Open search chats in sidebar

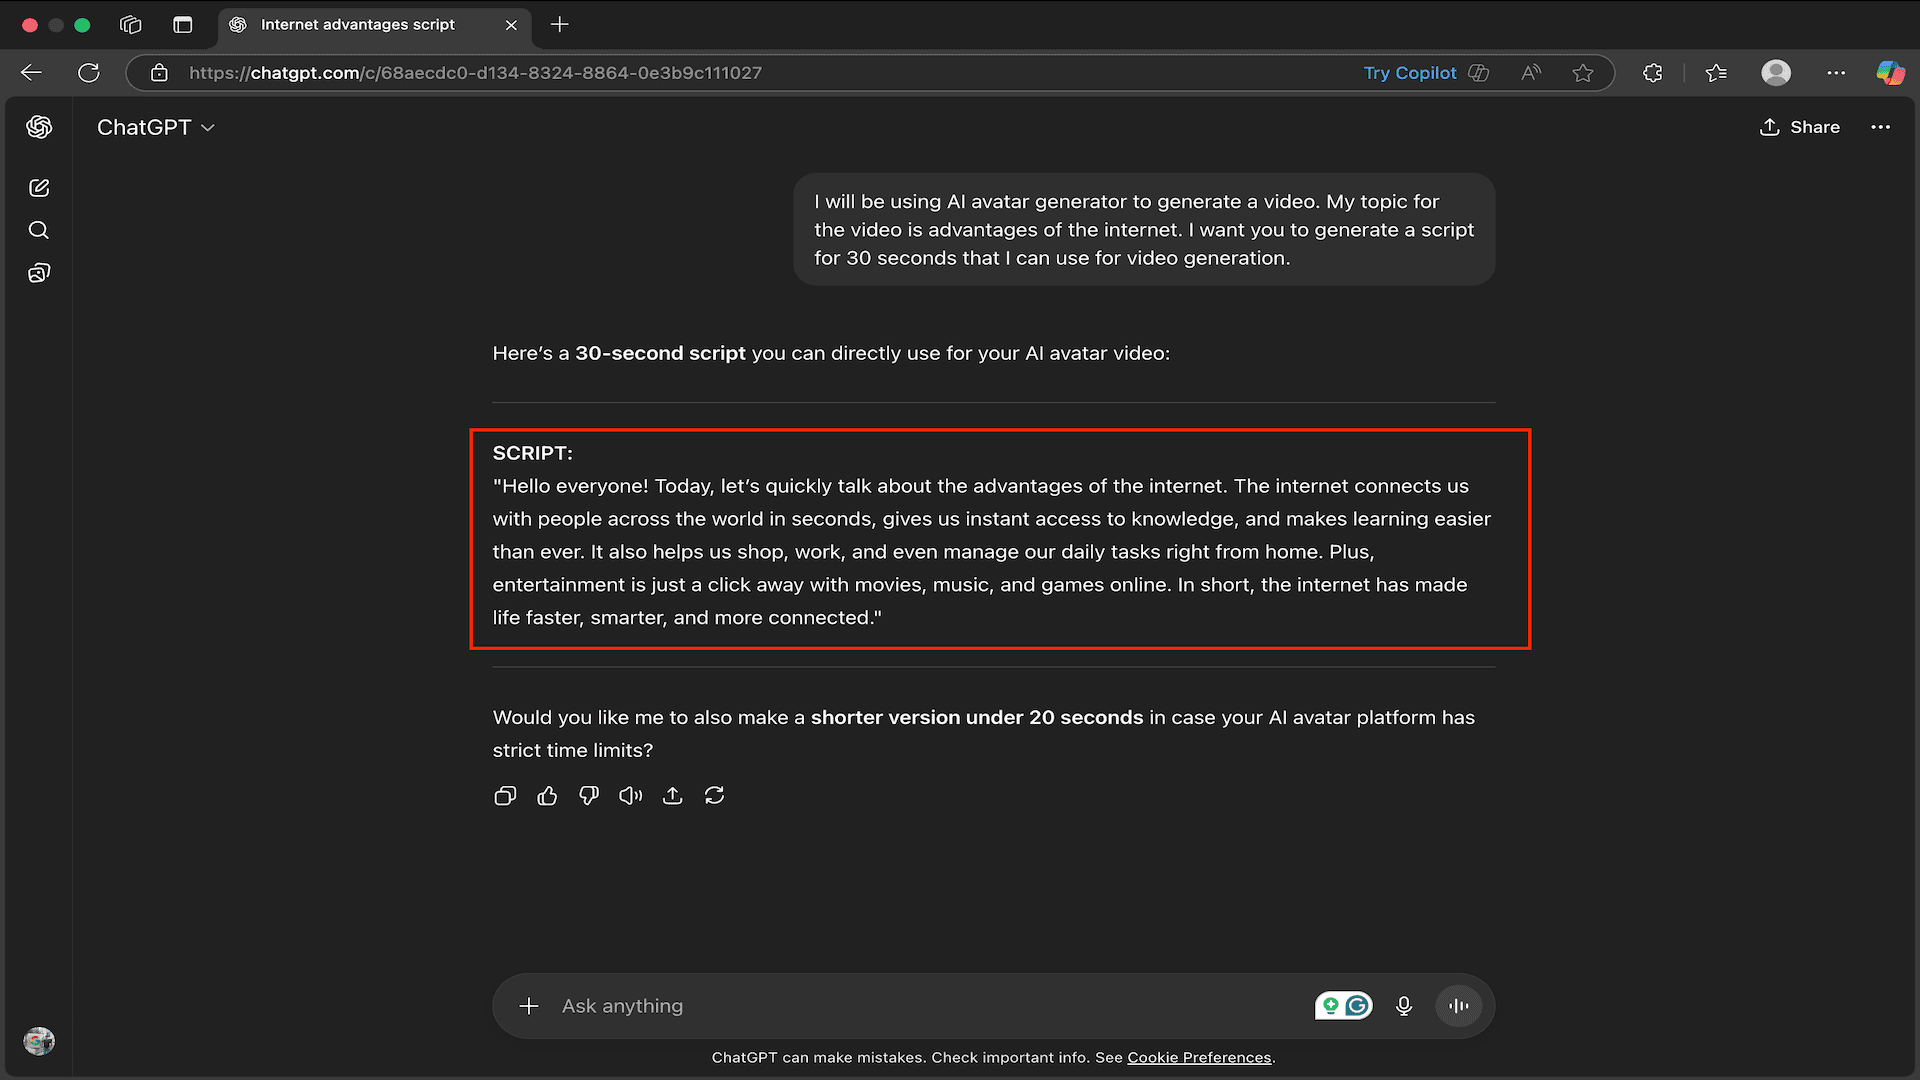(39, 230)
